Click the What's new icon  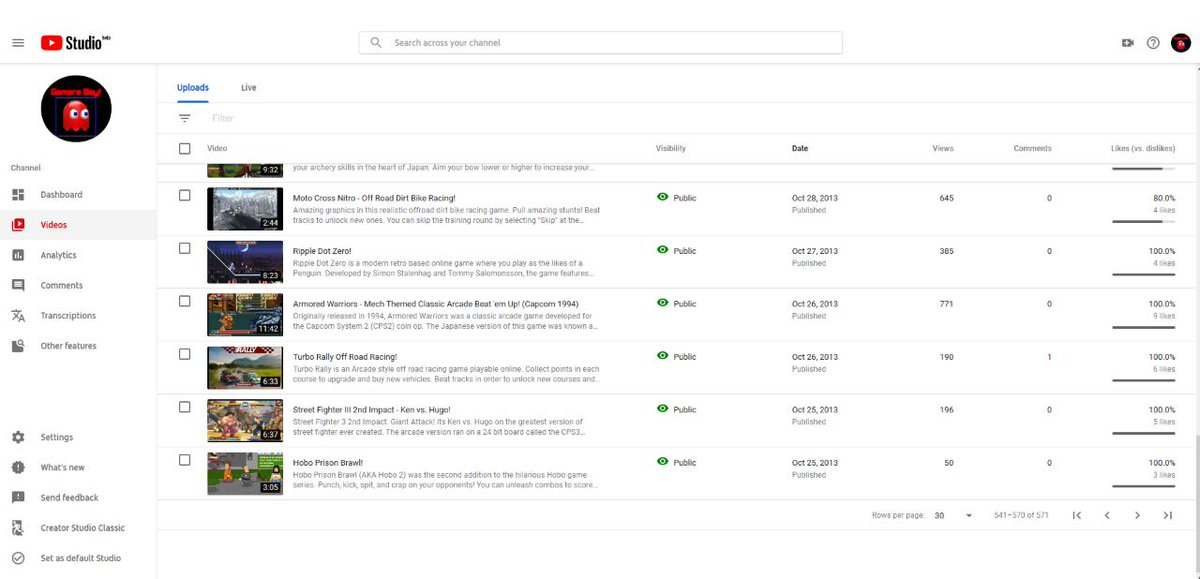[x=18, y=467]
